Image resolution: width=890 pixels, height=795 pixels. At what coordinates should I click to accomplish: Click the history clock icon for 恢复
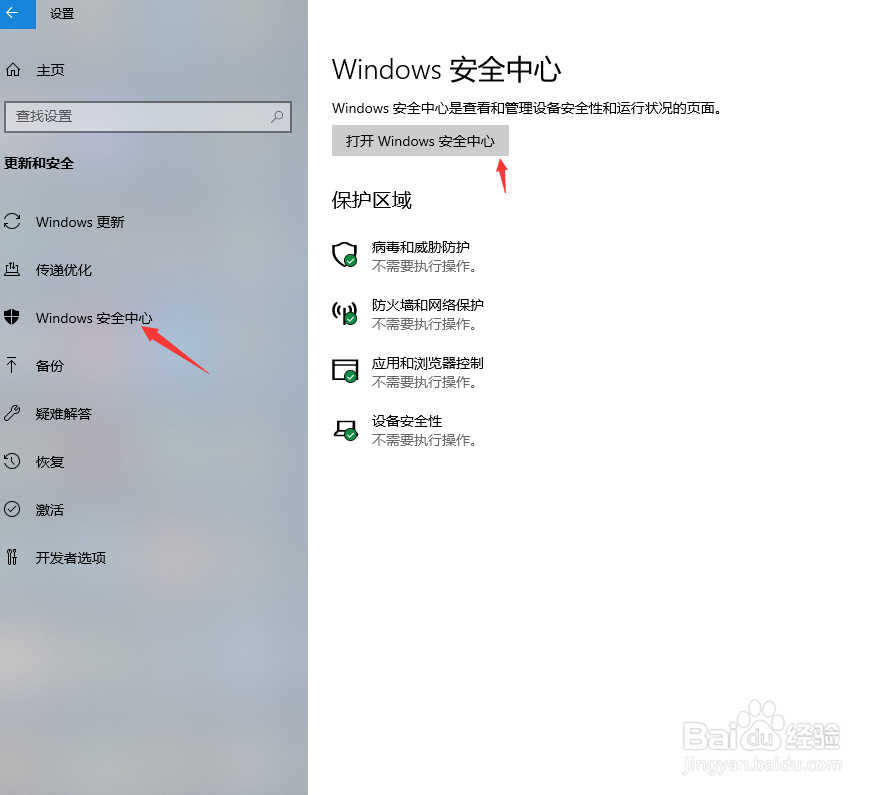(12, 461)
